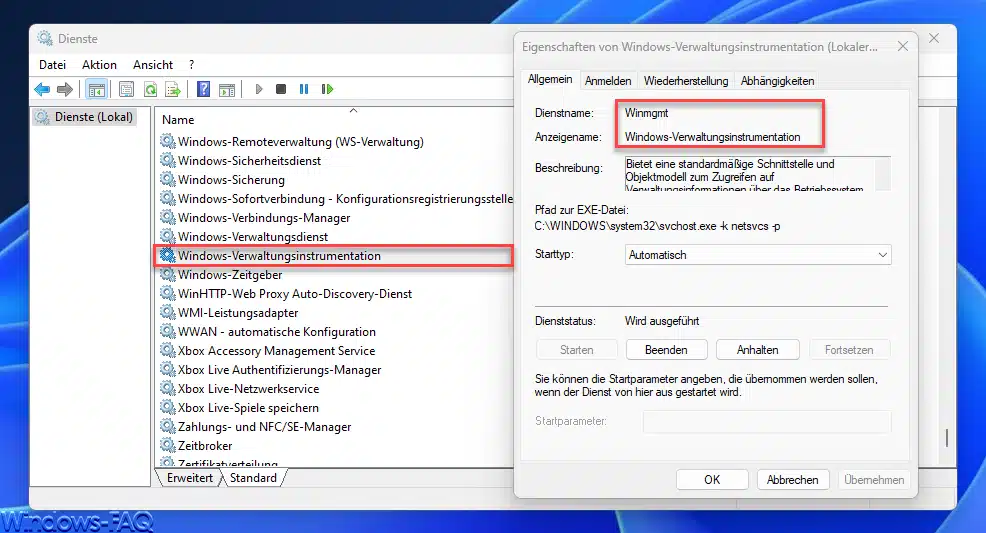Click the Forward arrow in Dienste toolbar
The height and width of the screenshot is (533, 986).
(x=65, y=89)
